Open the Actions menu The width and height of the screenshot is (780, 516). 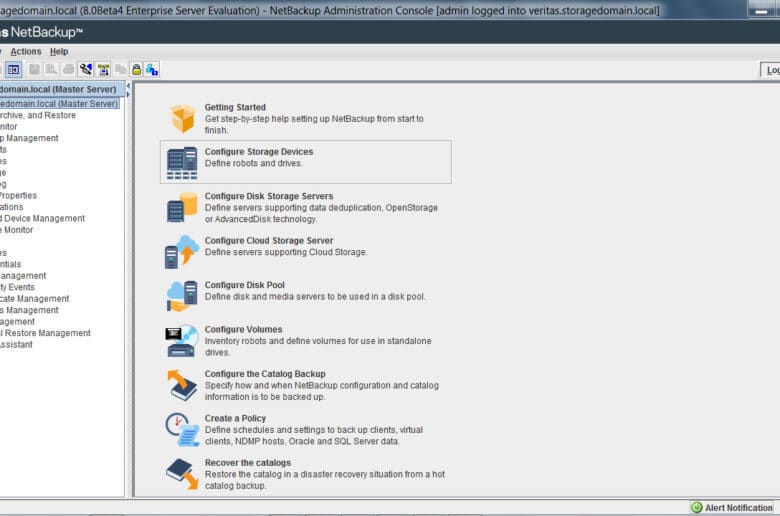point(26,51)
